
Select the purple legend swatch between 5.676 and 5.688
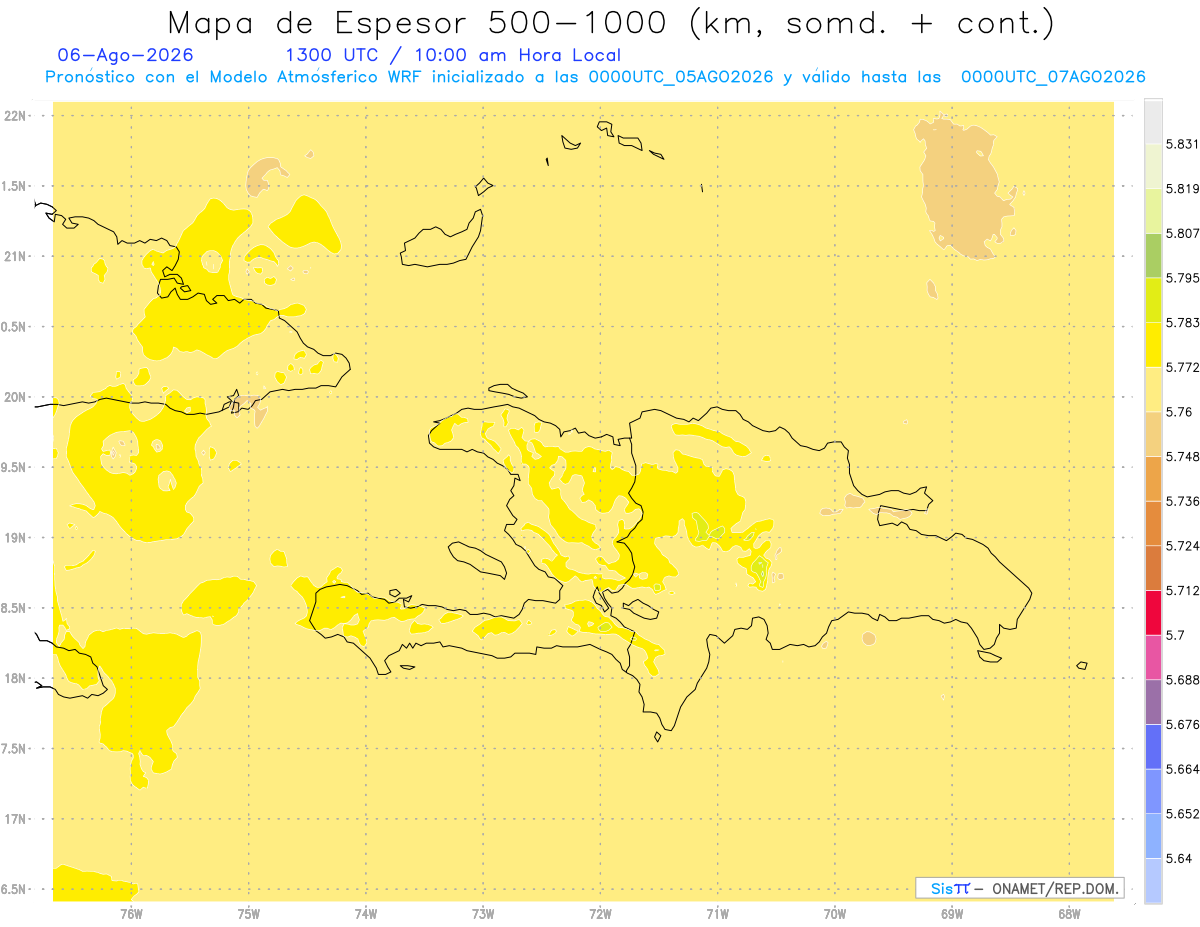[x=1153, y=702]
